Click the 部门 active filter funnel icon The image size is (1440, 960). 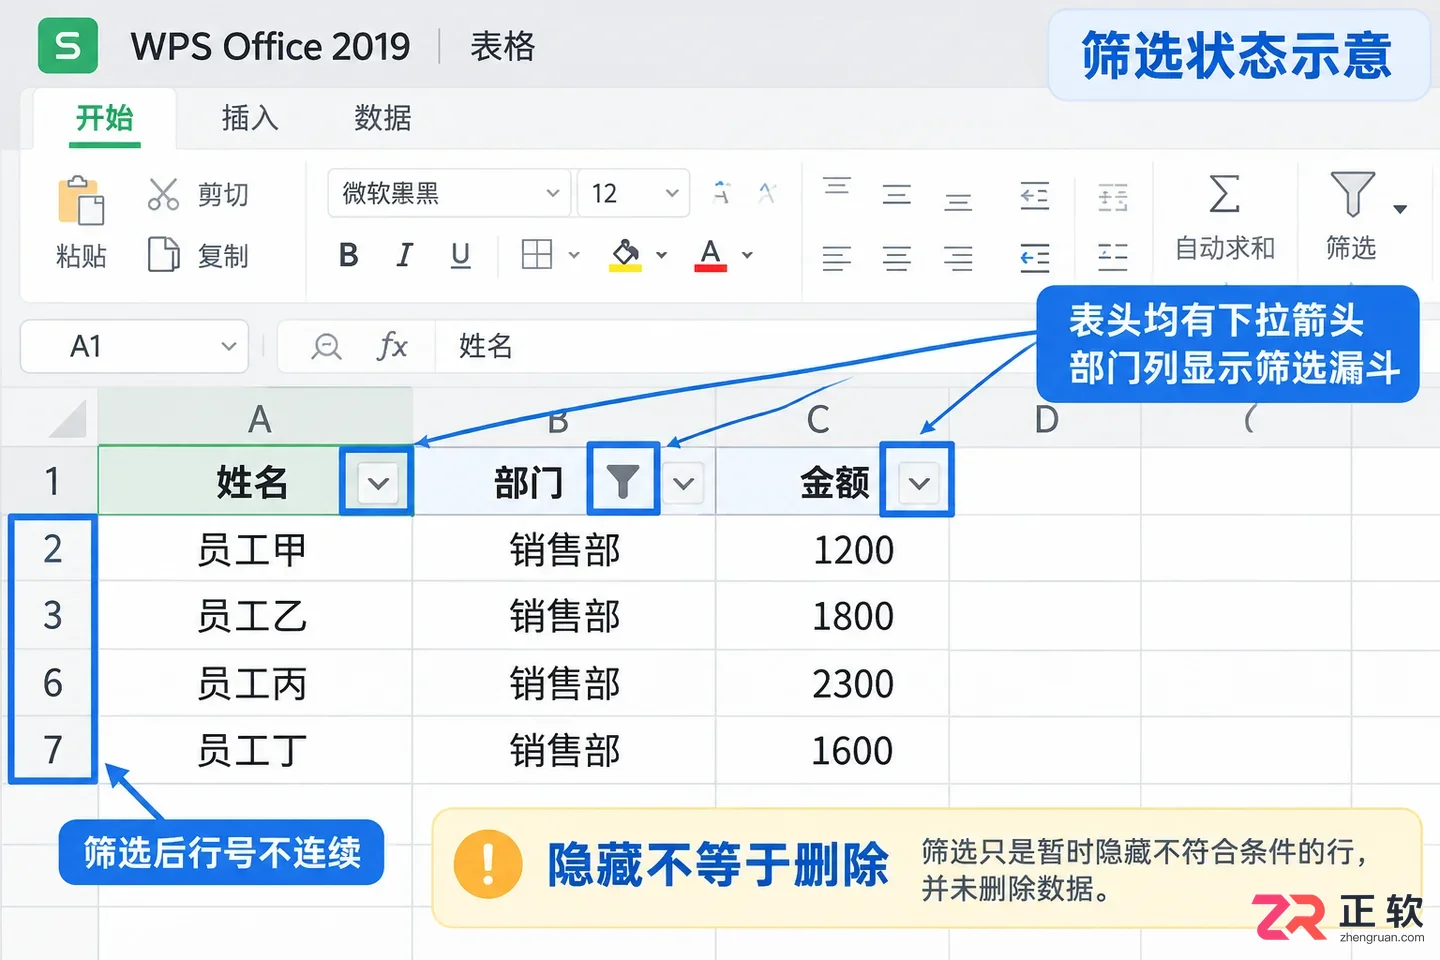click(623, 482)
